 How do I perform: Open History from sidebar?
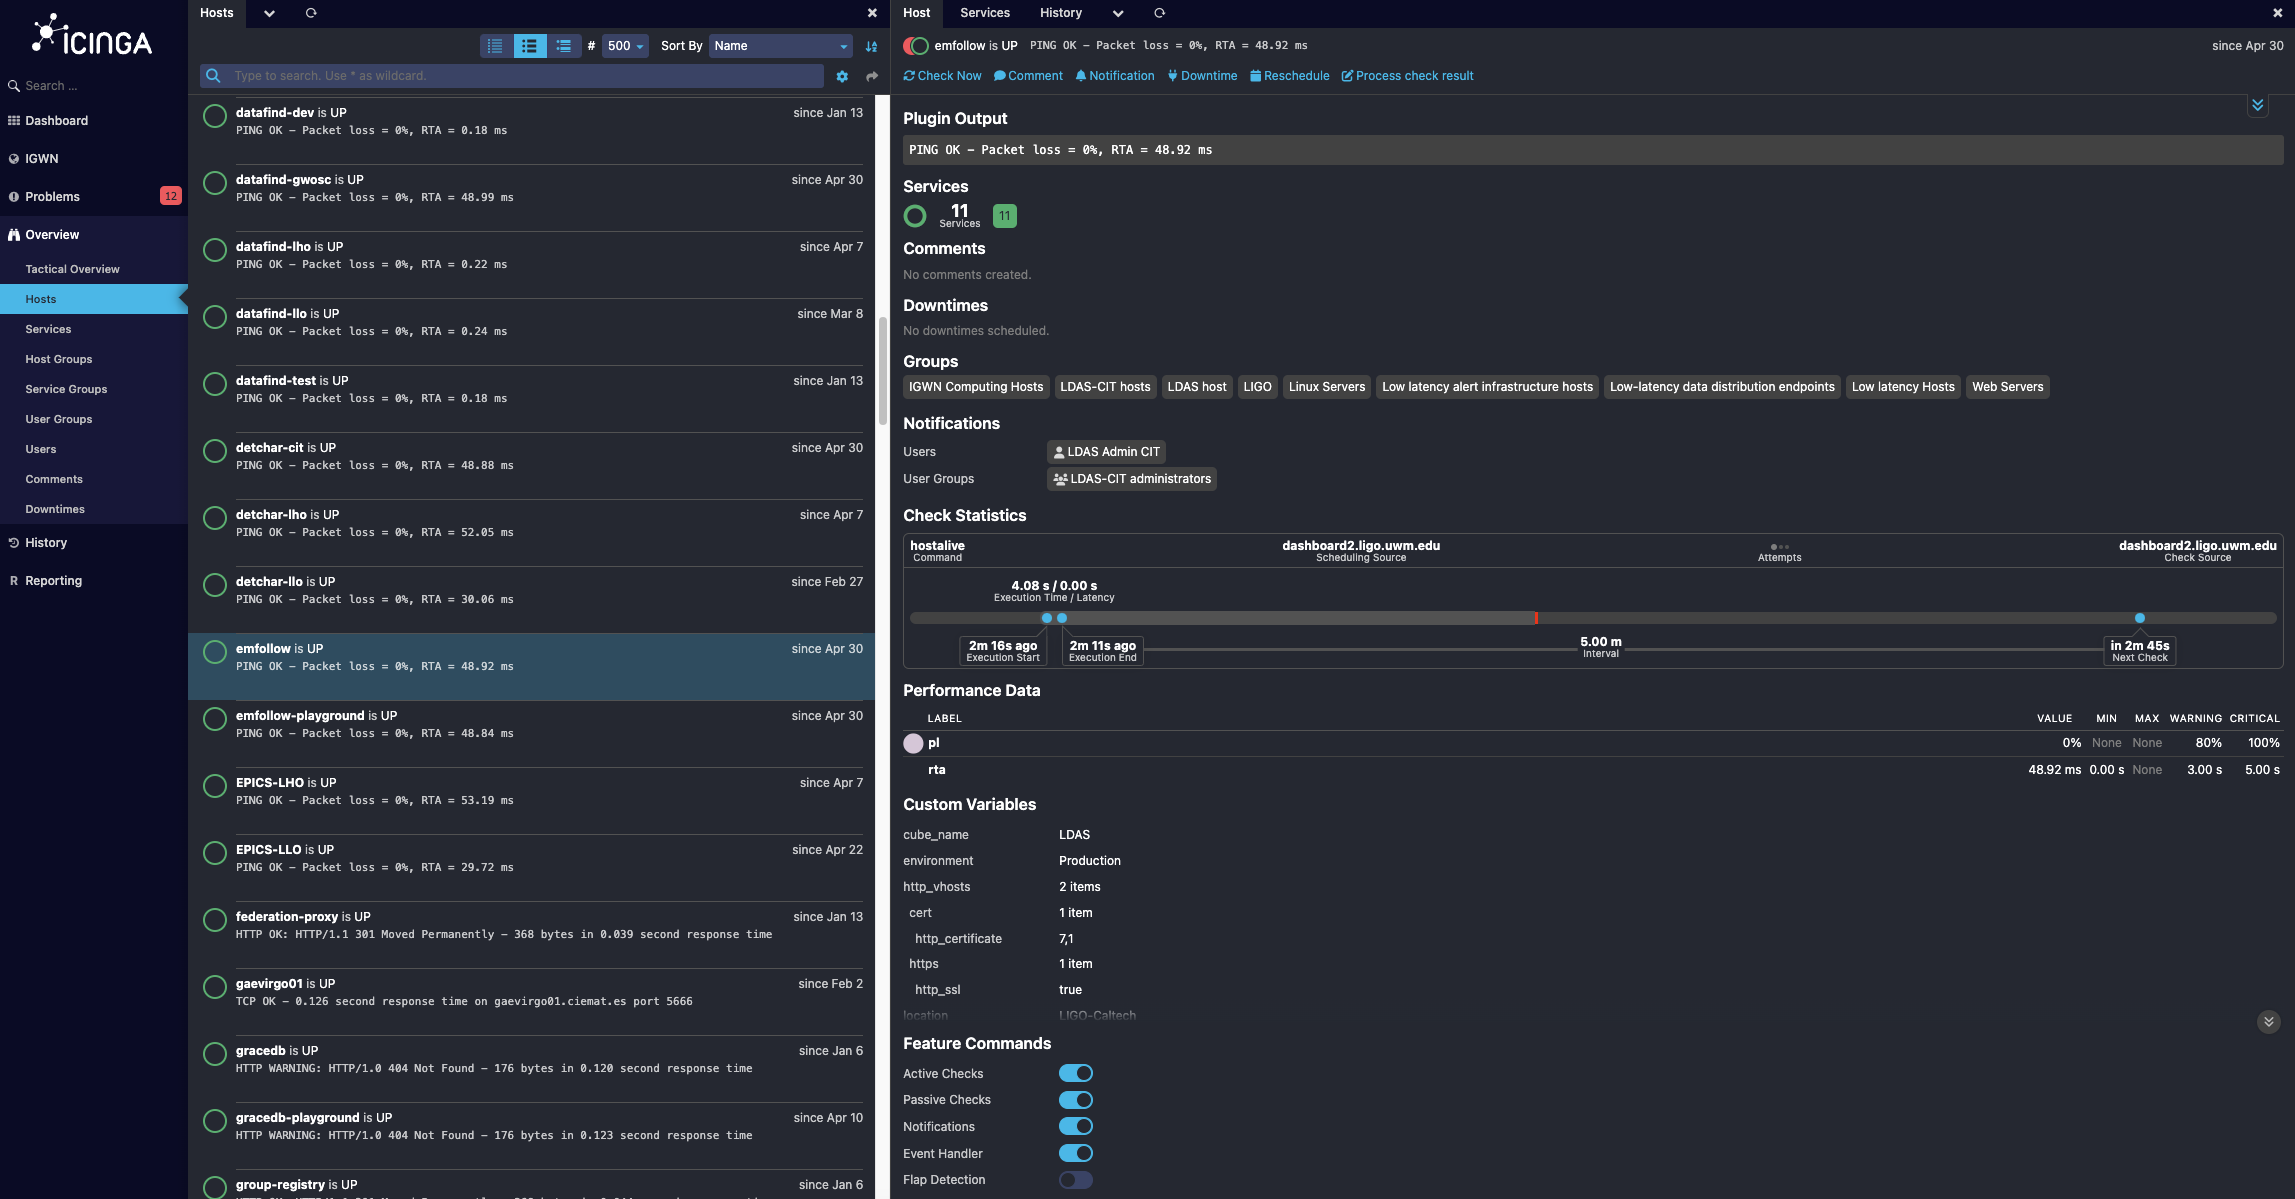click(x=46, y=543)
